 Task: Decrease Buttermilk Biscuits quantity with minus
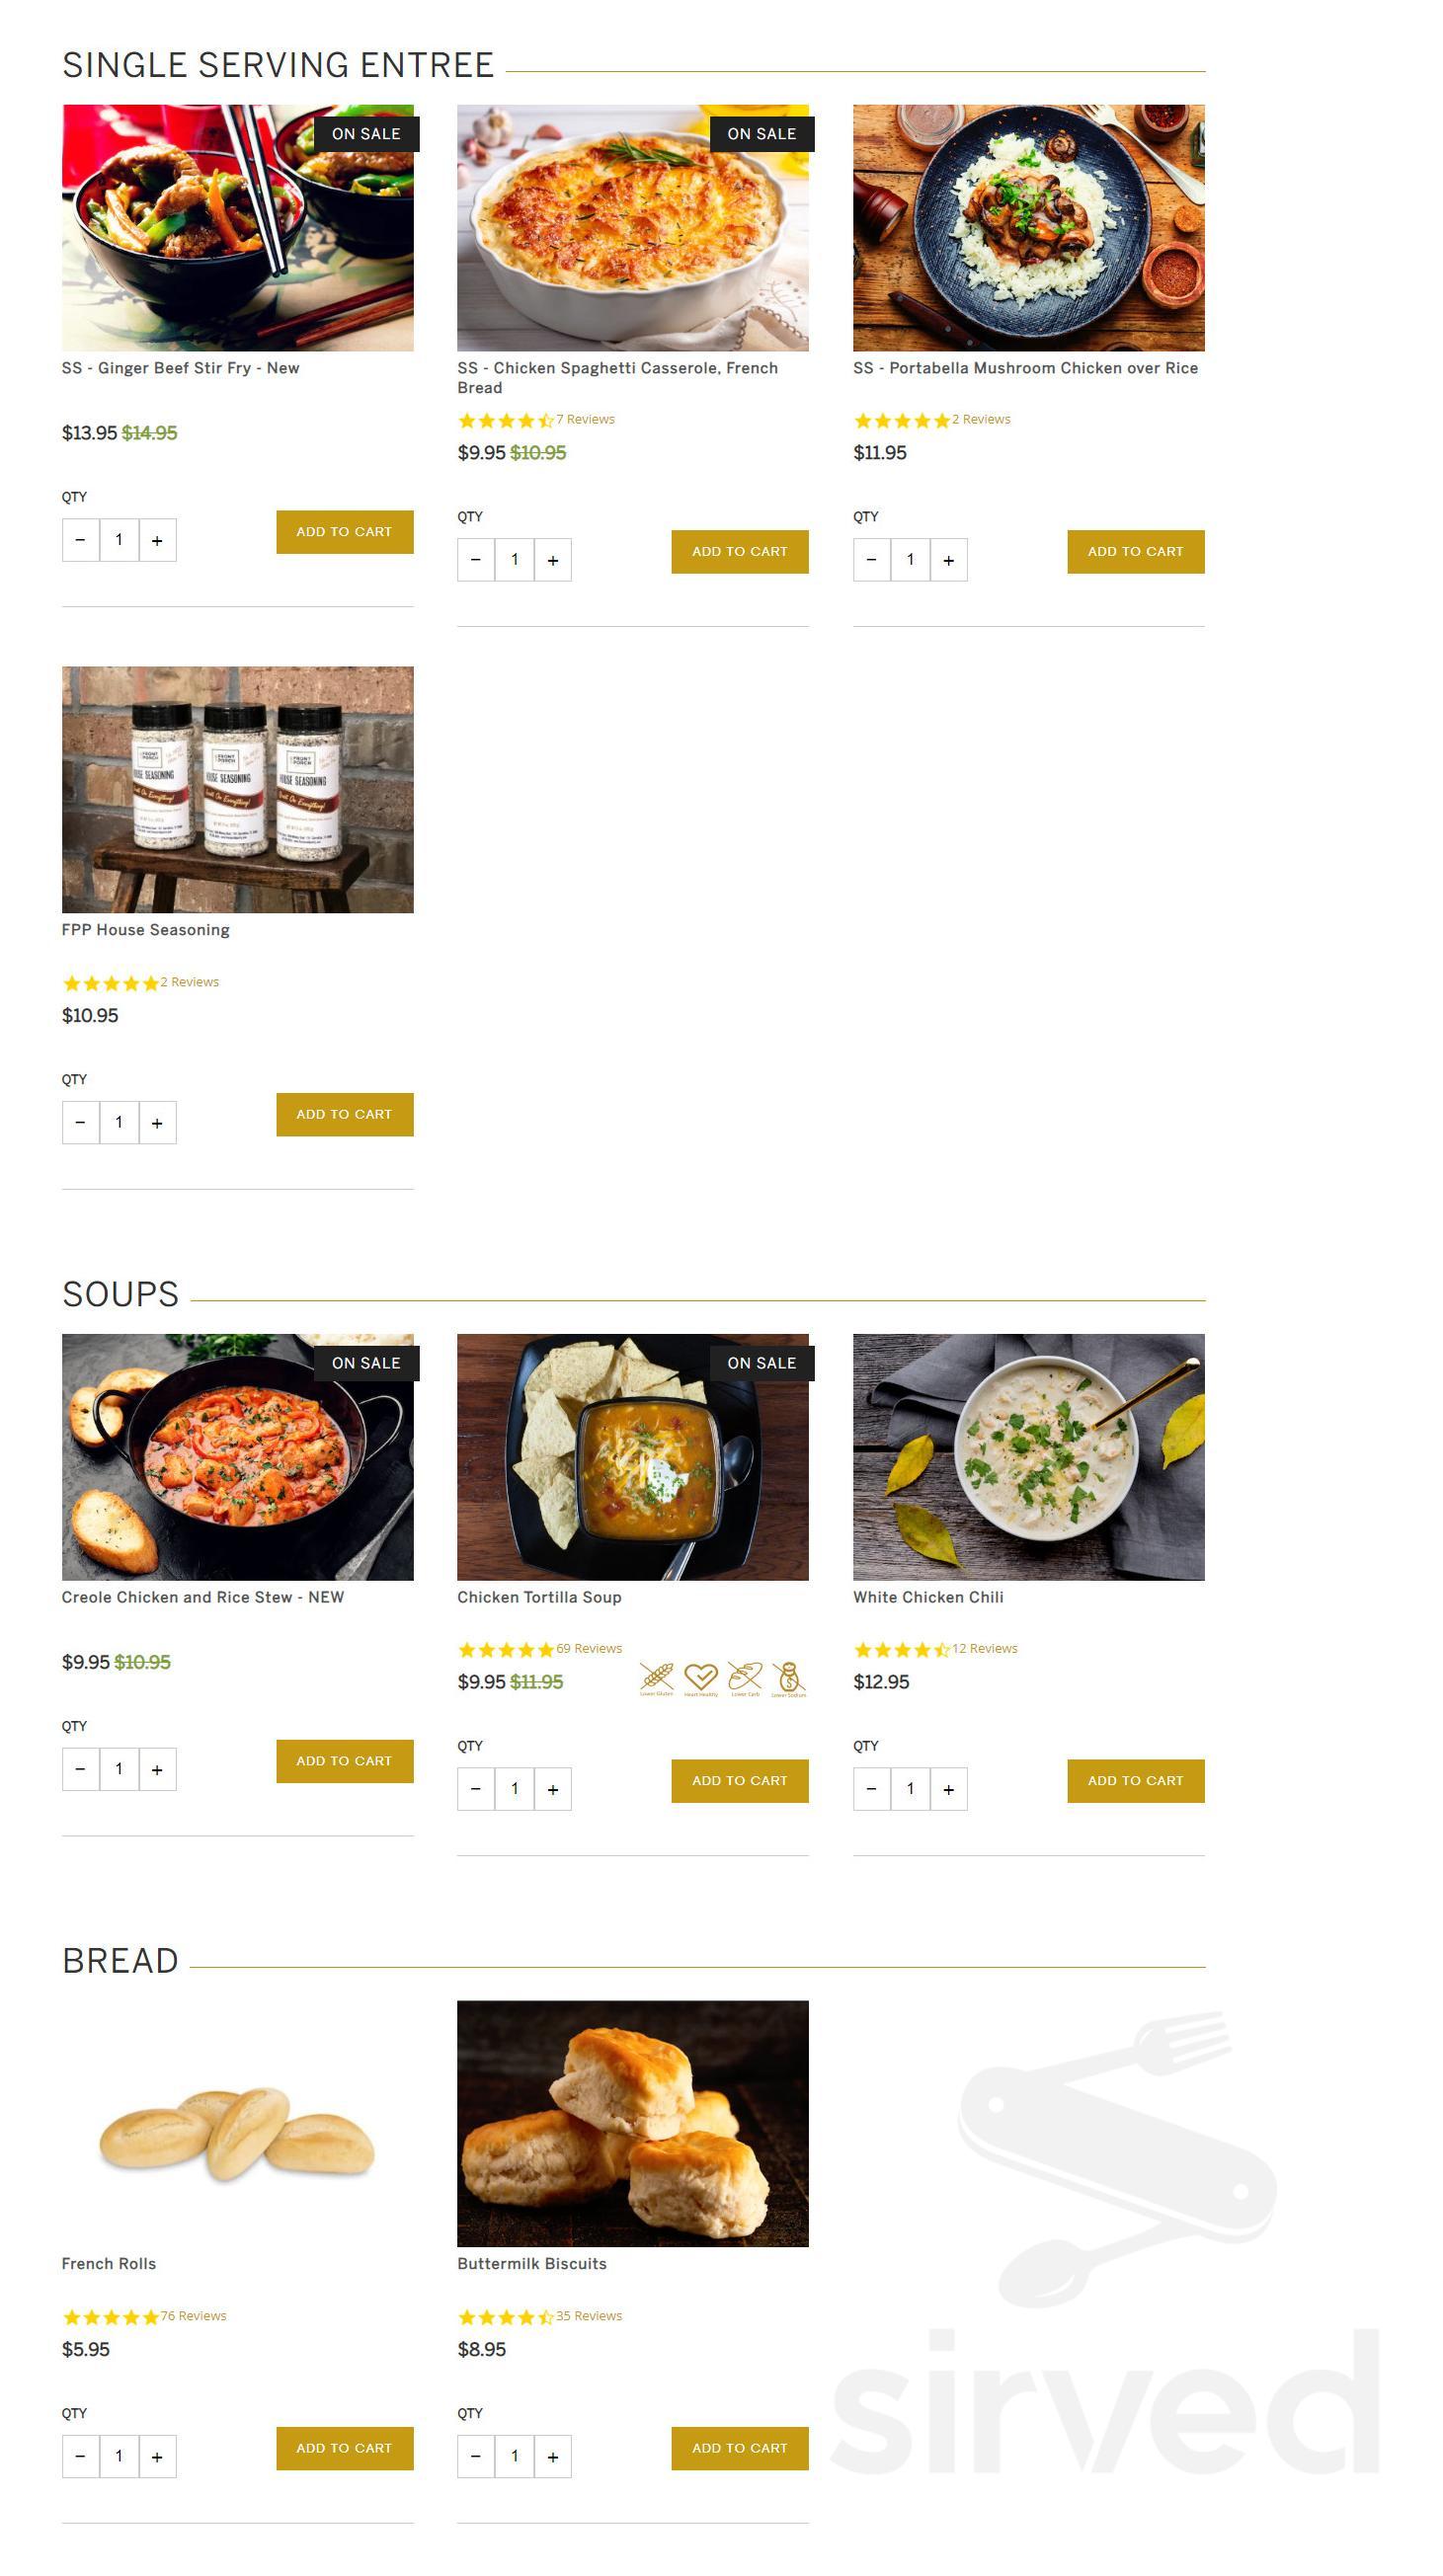pyautogui.click(x=476, y=2456)
